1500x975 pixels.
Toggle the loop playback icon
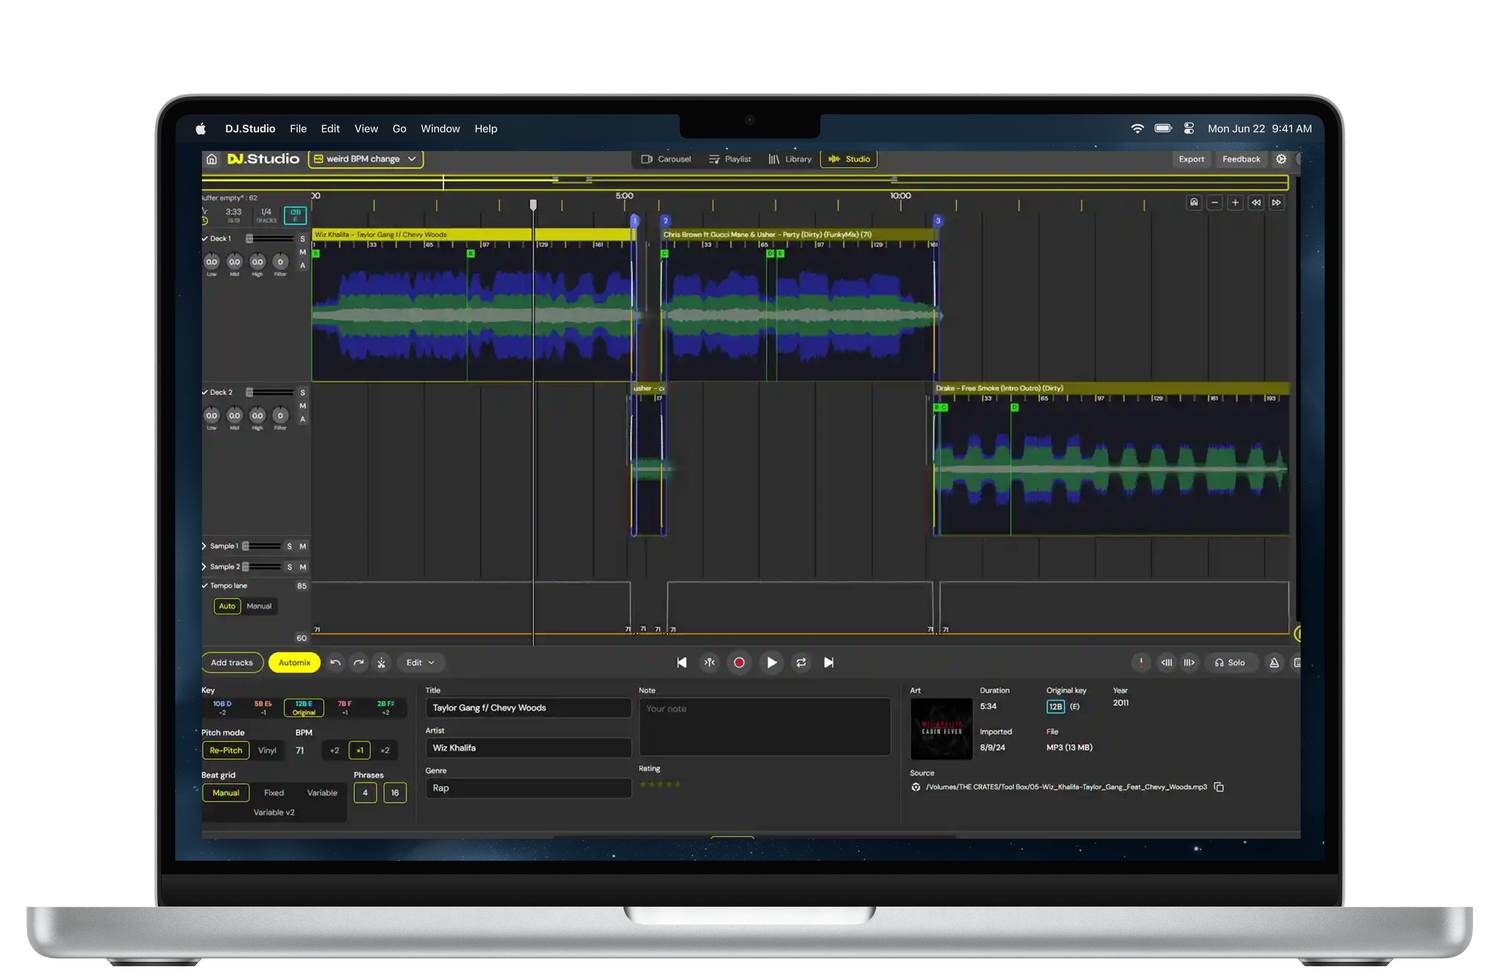(x=801, y=662)
